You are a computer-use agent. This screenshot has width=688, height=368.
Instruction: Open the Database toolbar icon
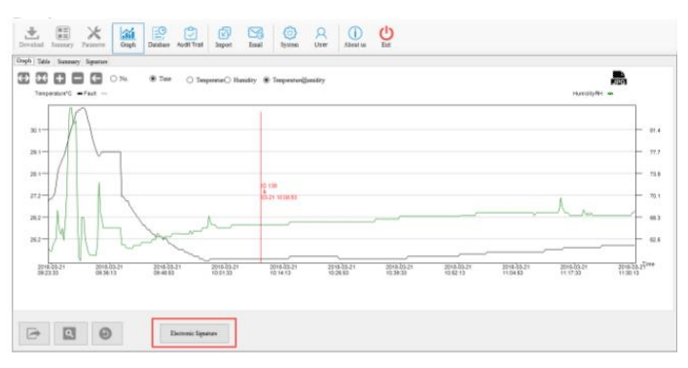click(159, 37)
